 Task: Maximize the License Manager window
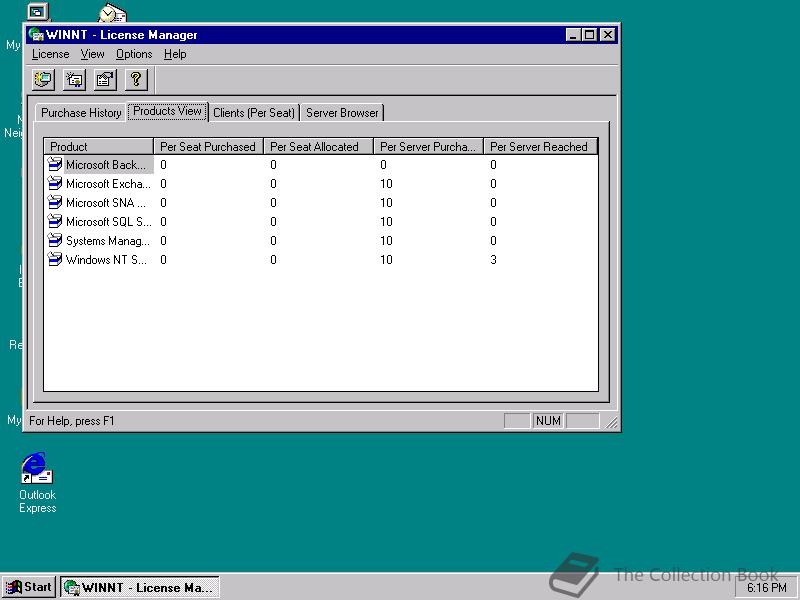click(589, 35)
